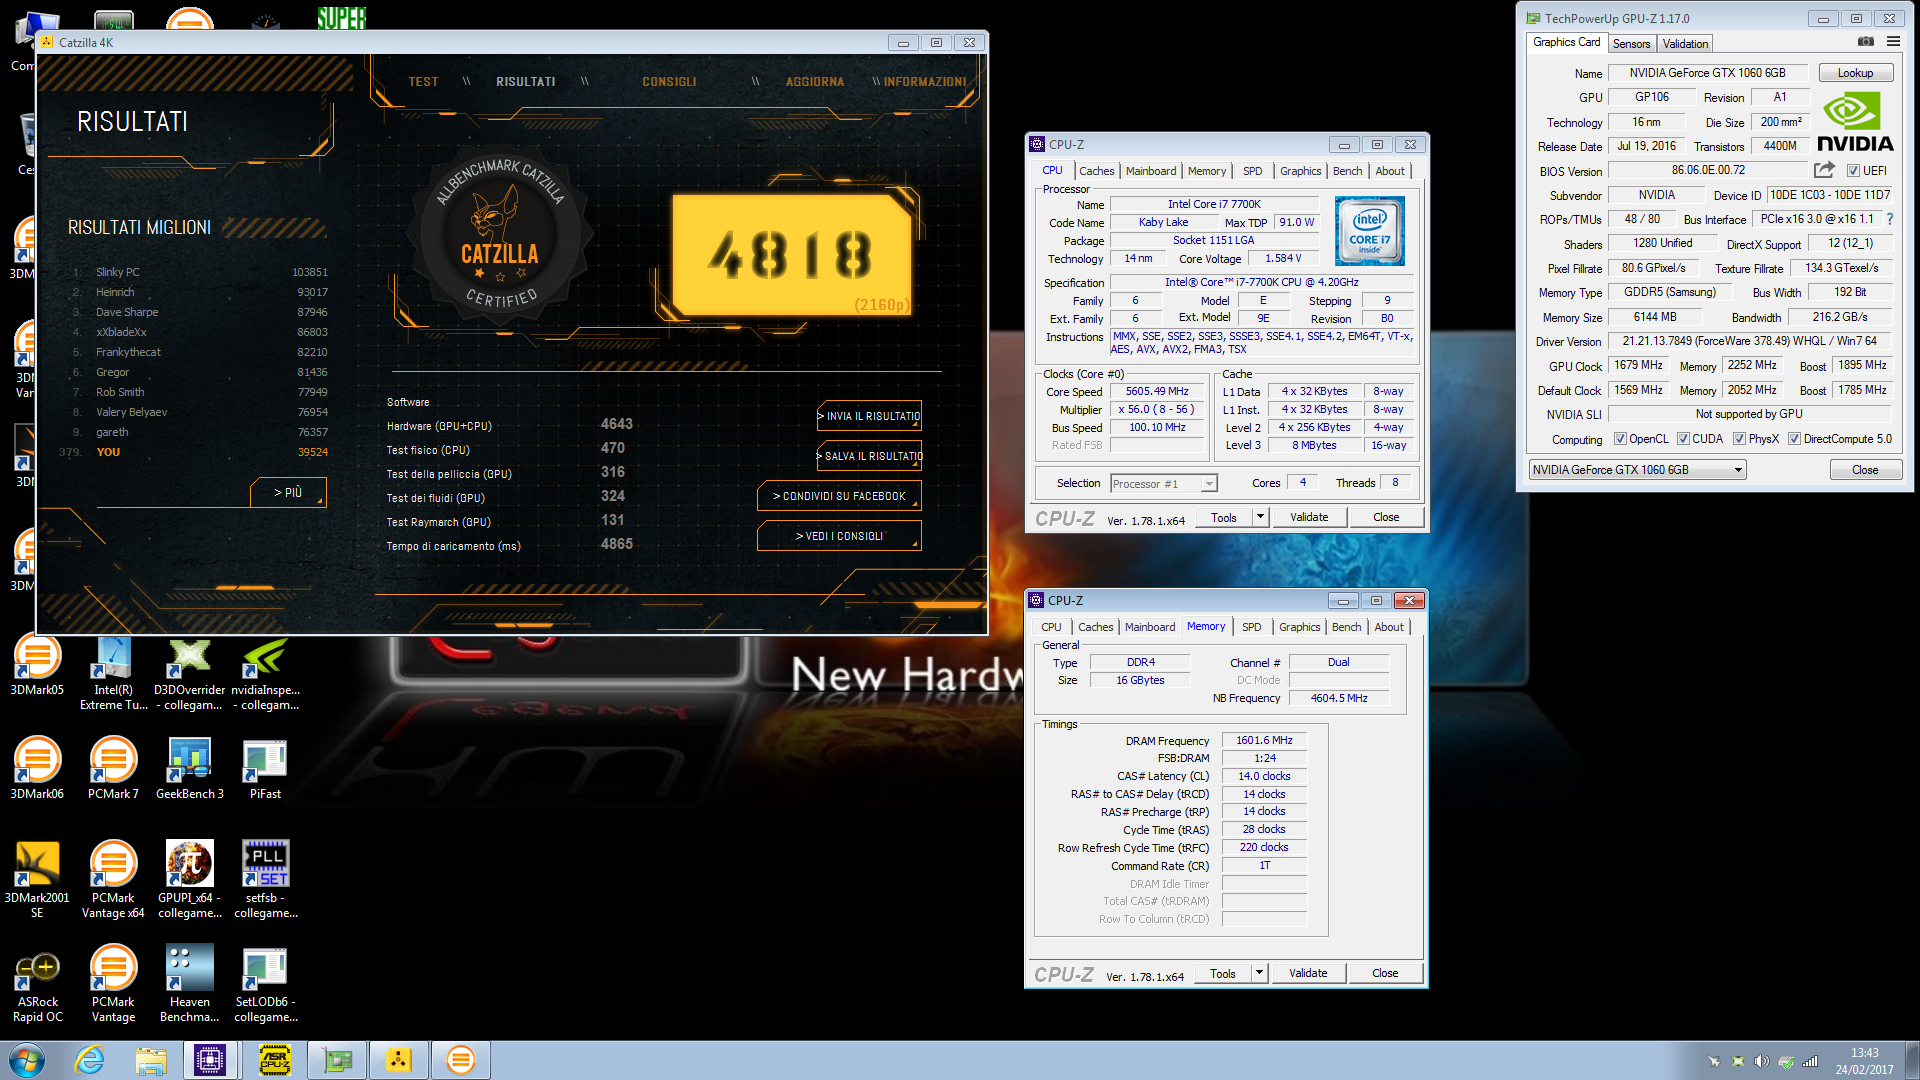Screen dimensions: 1920x1080
Task: Click PIÙ button under best results
Action: 288,493
